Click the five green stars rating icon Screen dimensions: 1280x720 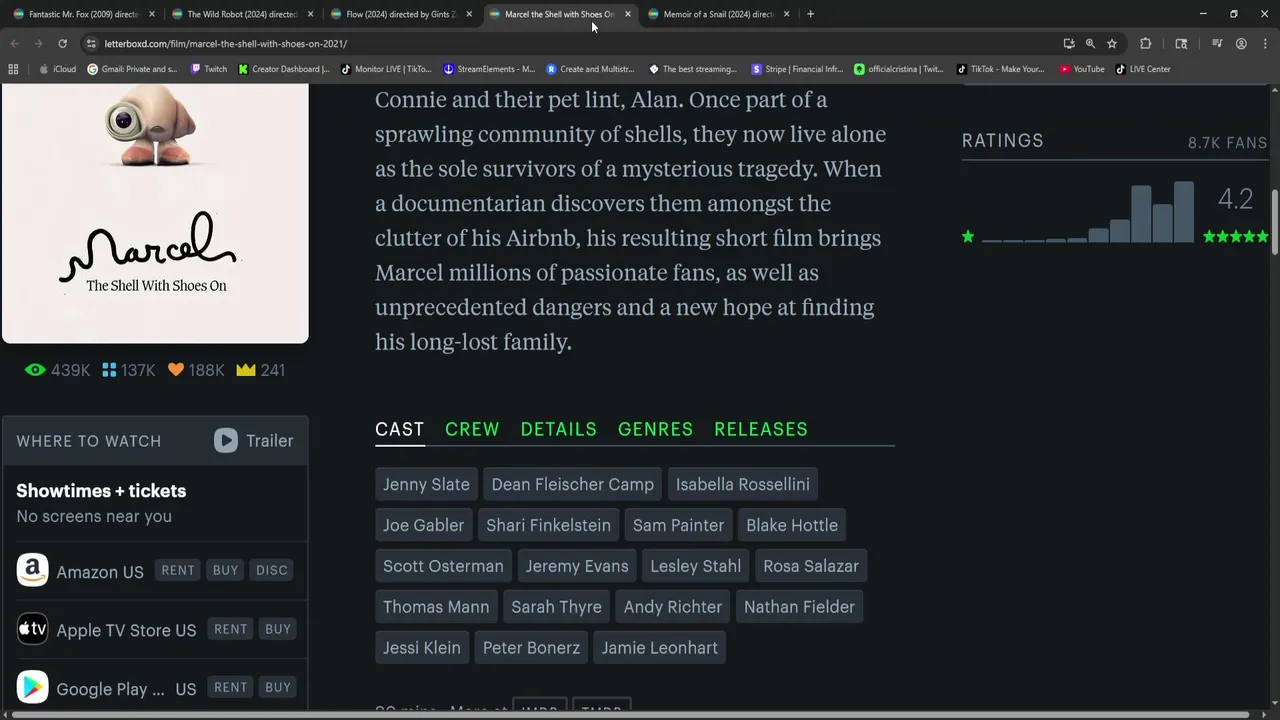tap(1236, 237)
